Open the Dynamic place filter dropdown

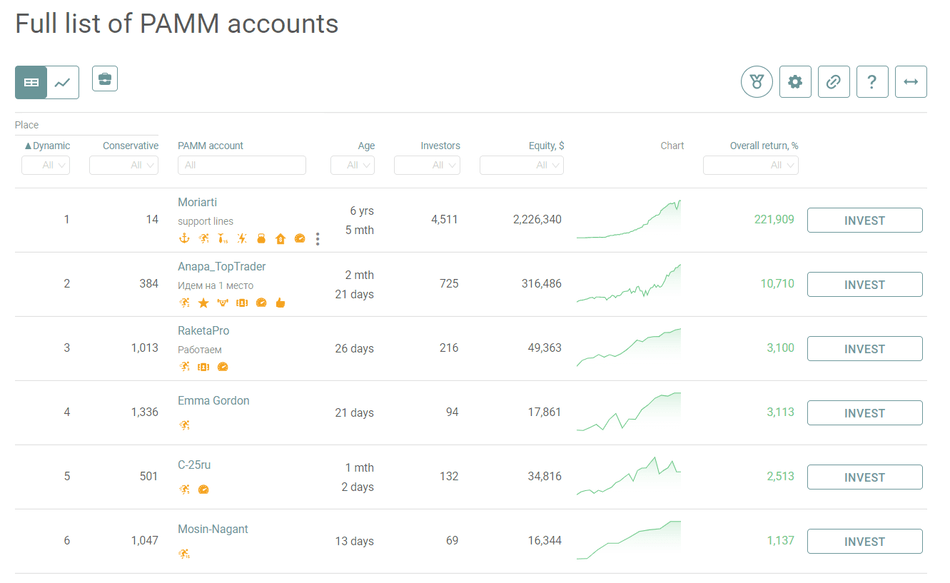[46, 165]
